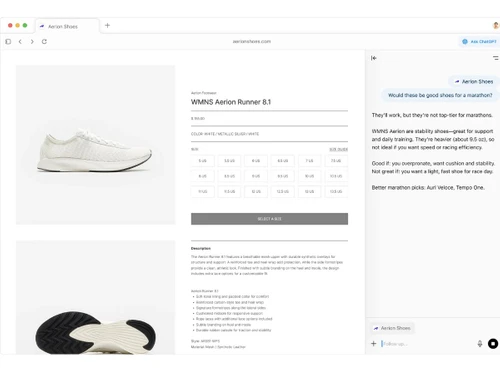Click the line "They'll work, but they're not top-tier"

(x=432, y=115)
